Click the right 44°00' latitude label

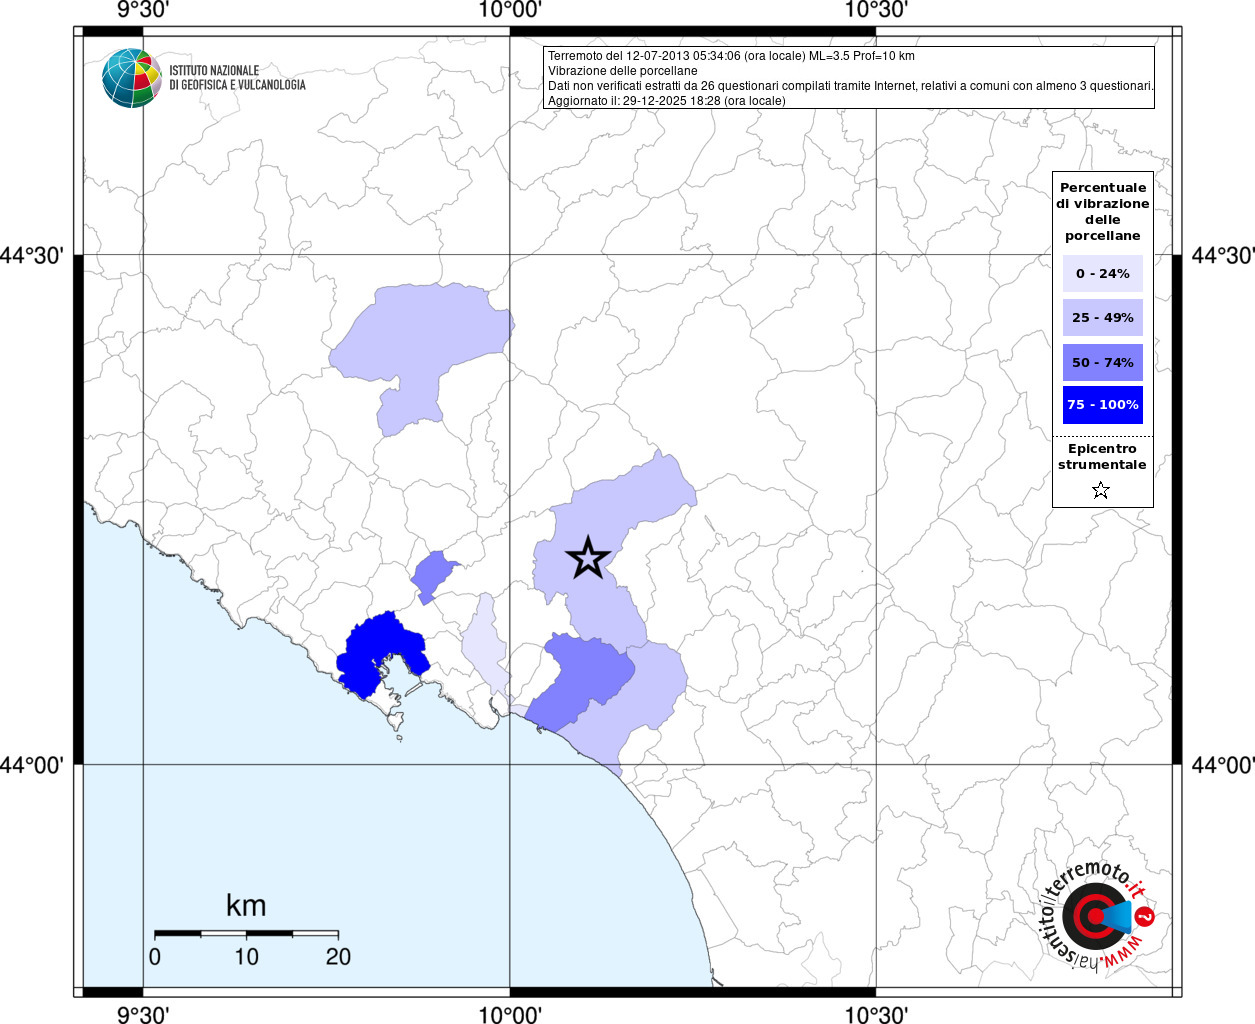tap(1222, 765)
